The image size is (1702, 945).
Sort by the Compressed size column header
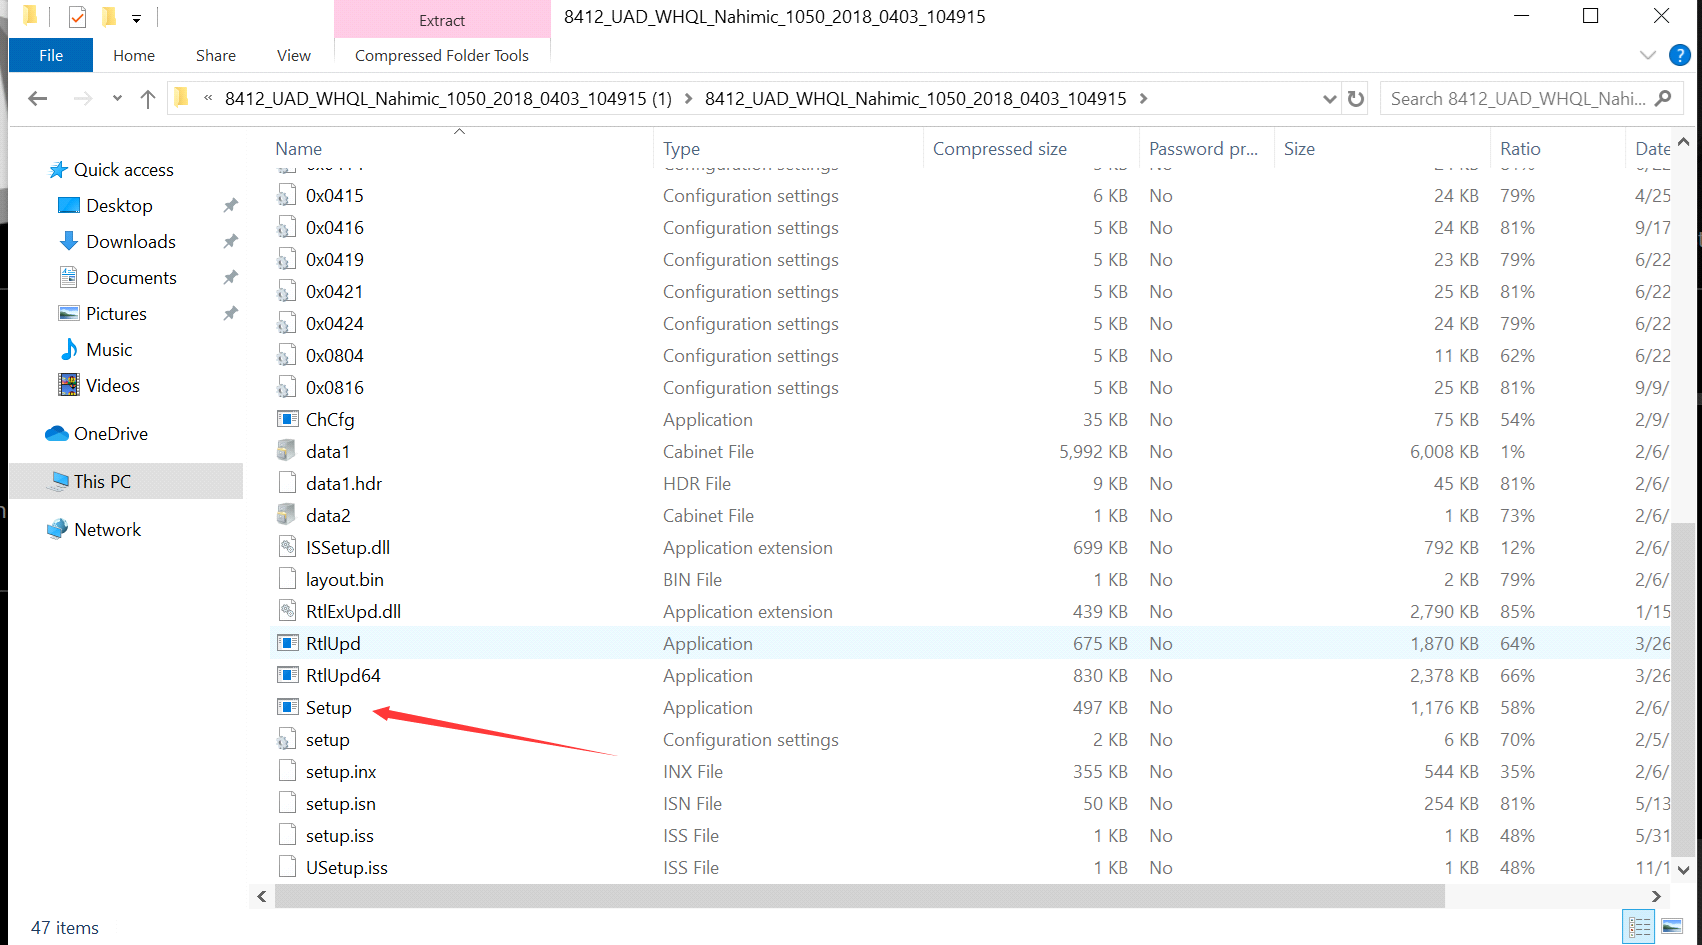[x=999, y=149]
